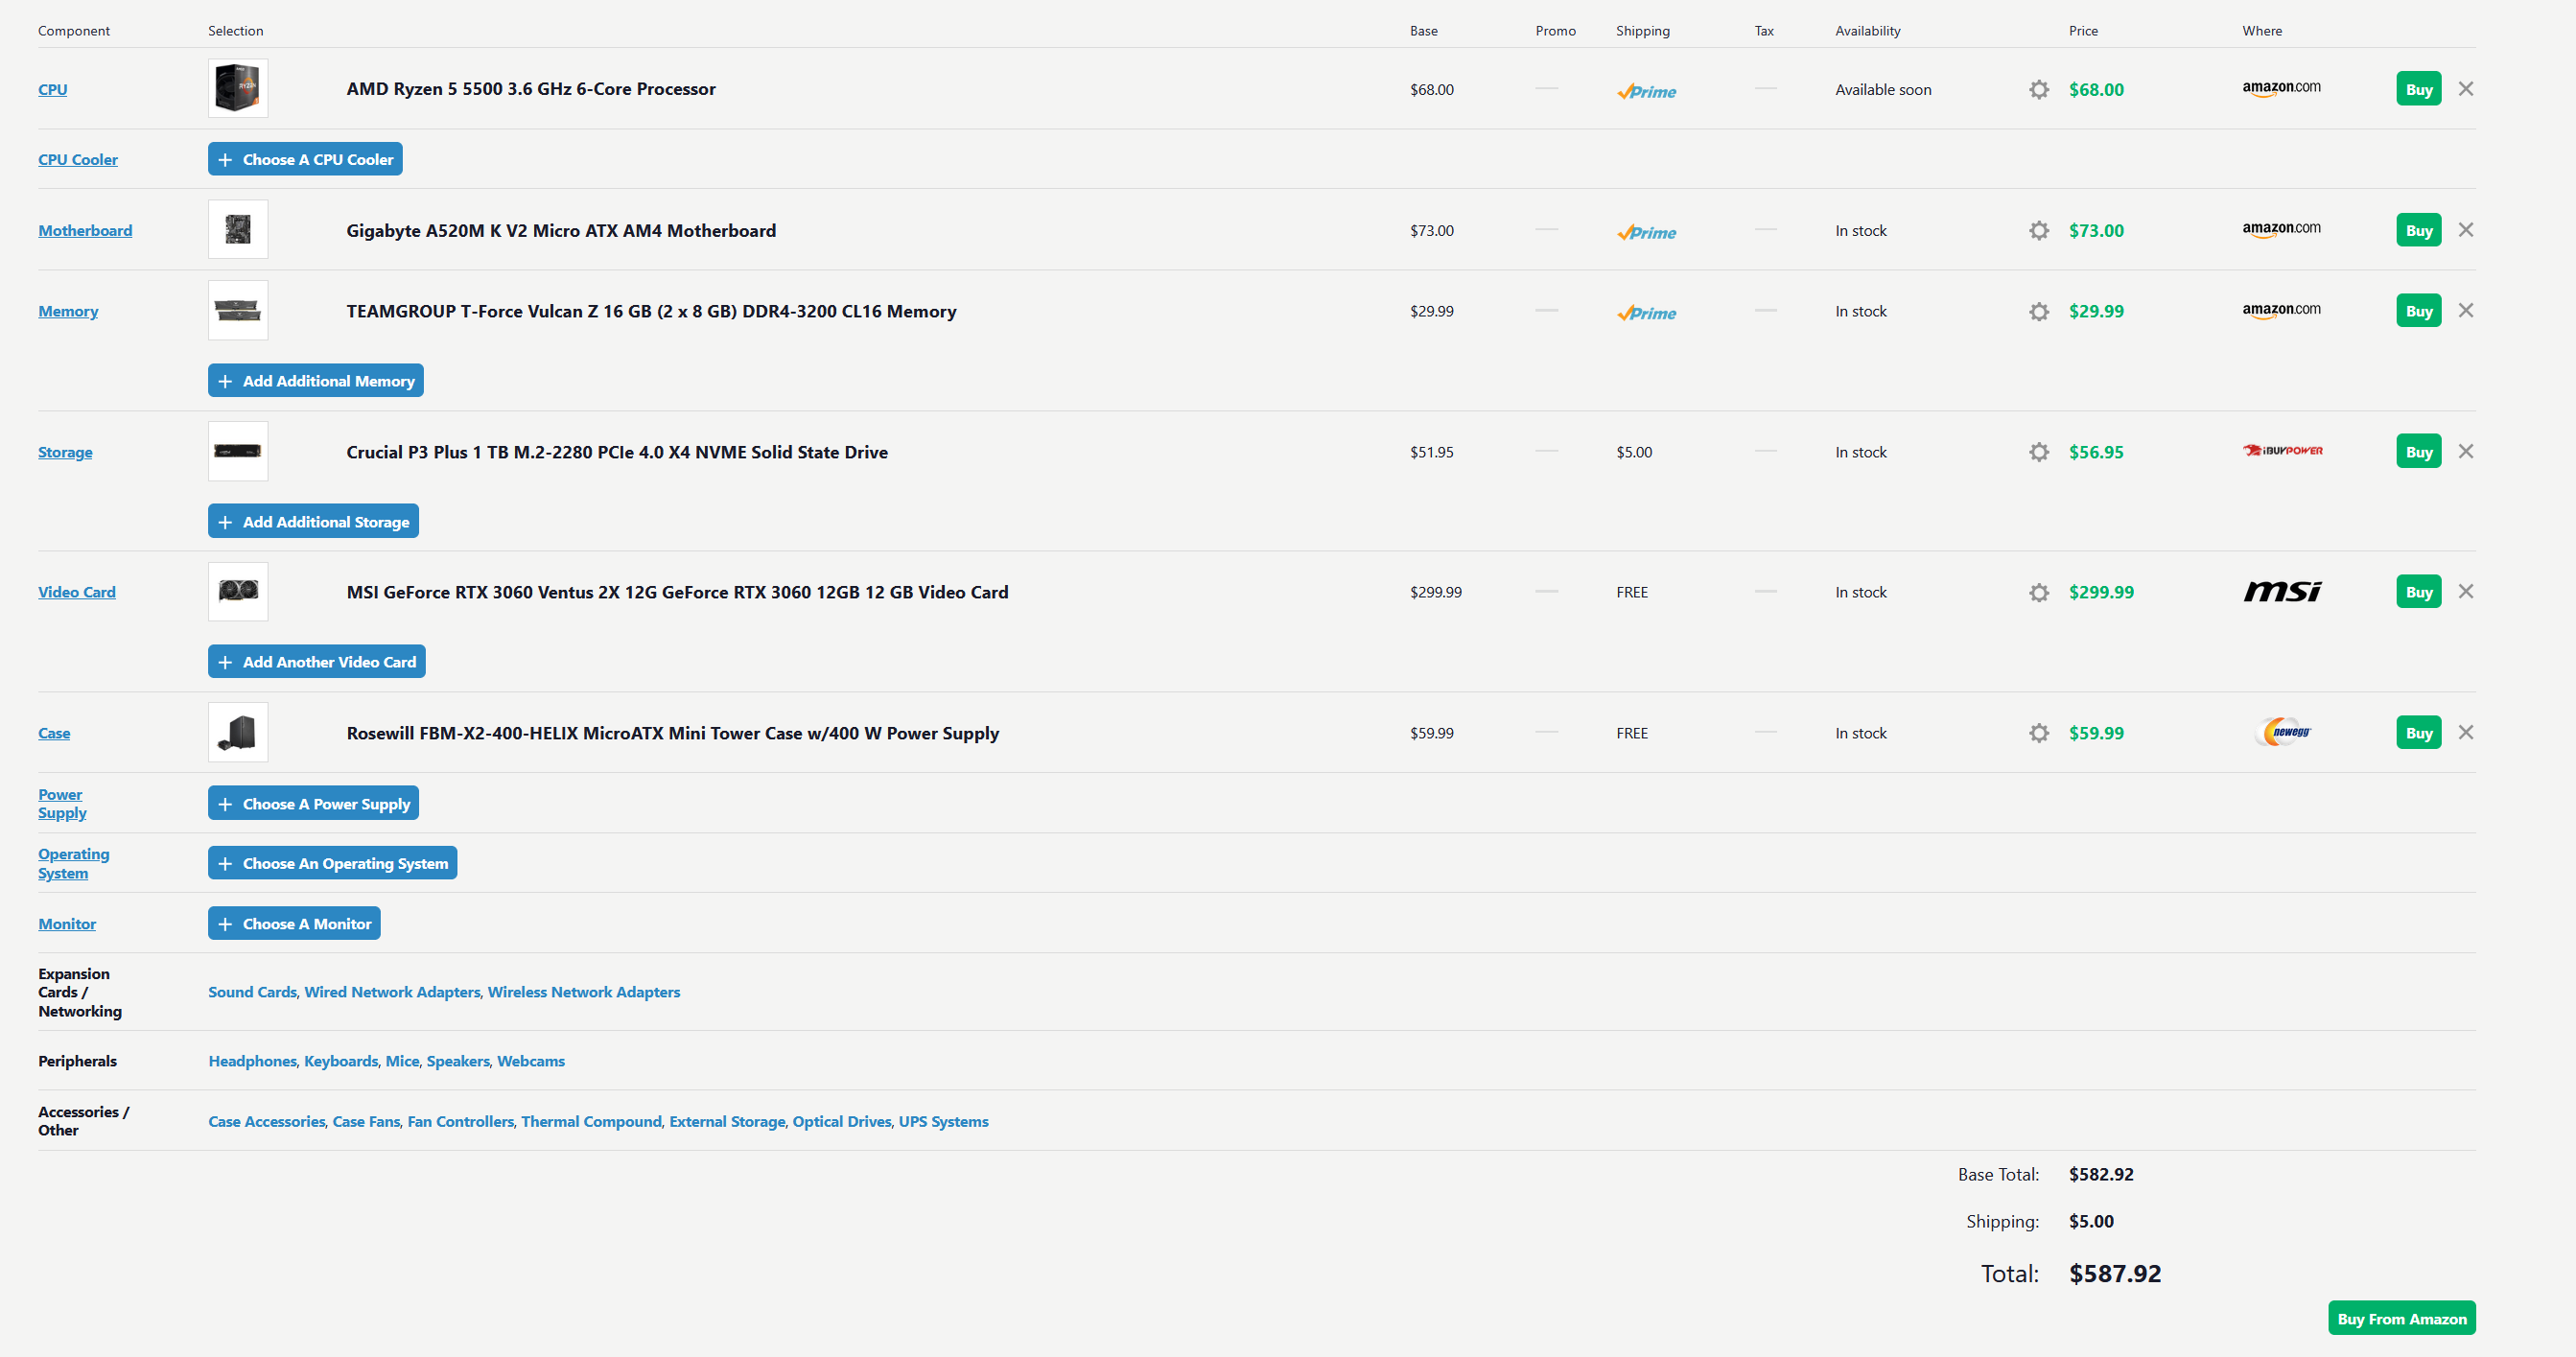Buy the CPU for $68.00

[2418, 89]
